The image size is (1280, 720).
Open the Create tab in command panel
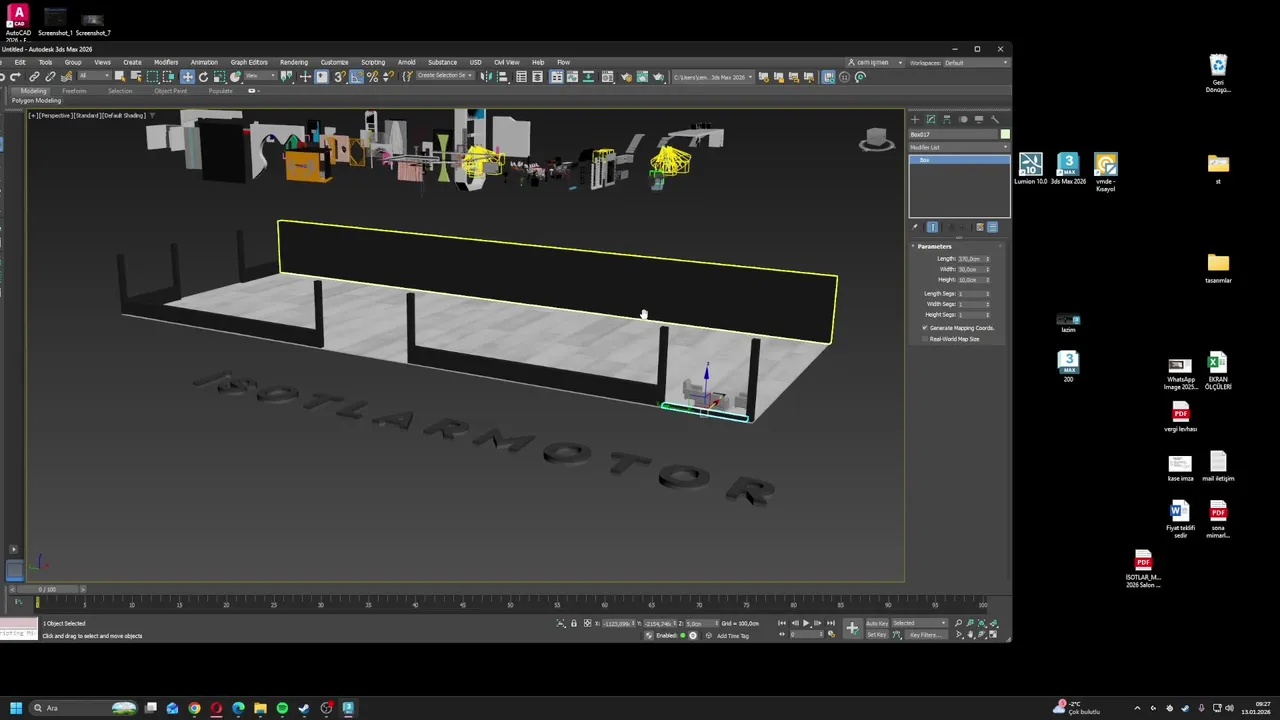914,119
